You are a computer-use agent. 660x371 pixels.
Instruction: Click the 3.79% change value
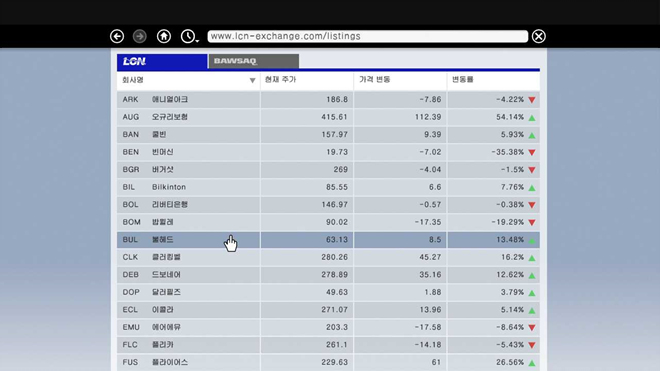click(x=512, y=292)
